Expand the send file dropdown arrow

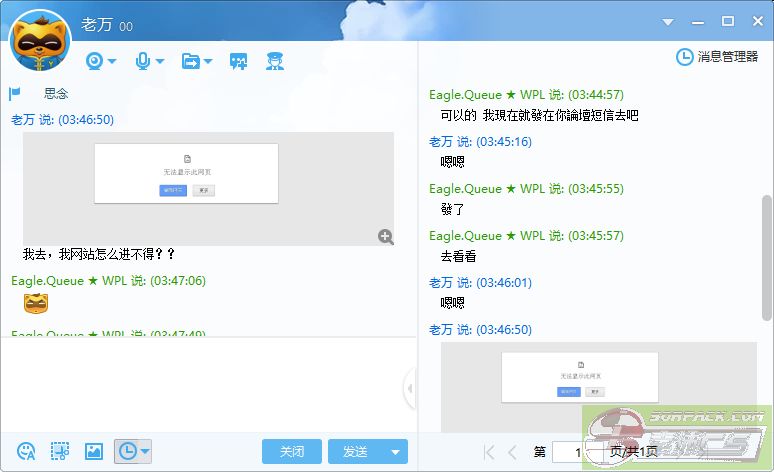coord(208,61)
